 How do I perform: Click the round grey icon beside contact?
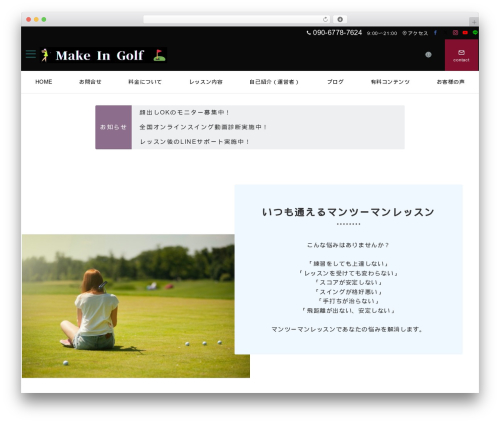428,55
